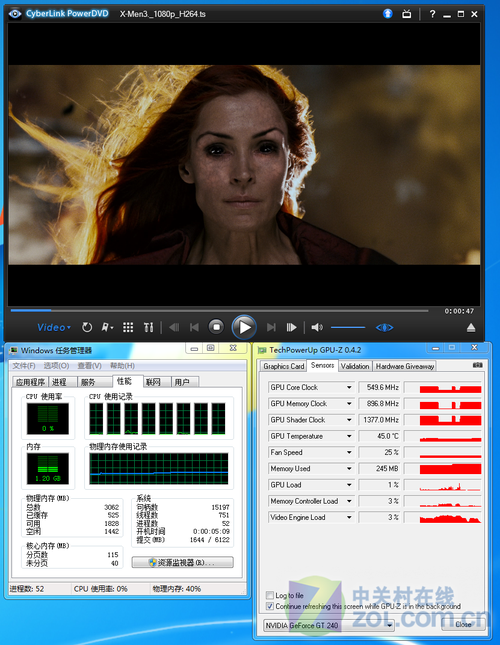Click the memory 1.20 GB gauge
500x645 pixels.
(x=48, y=469)
